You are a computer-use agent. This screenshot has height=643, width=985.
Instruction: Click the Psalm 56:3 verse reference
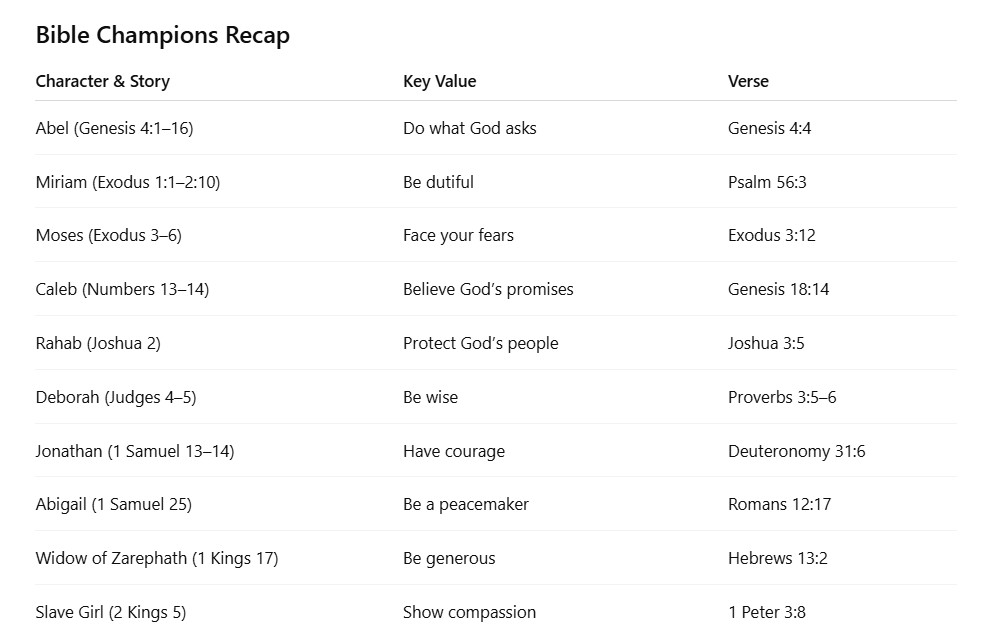pyautogui.click(x=767, y=182)
